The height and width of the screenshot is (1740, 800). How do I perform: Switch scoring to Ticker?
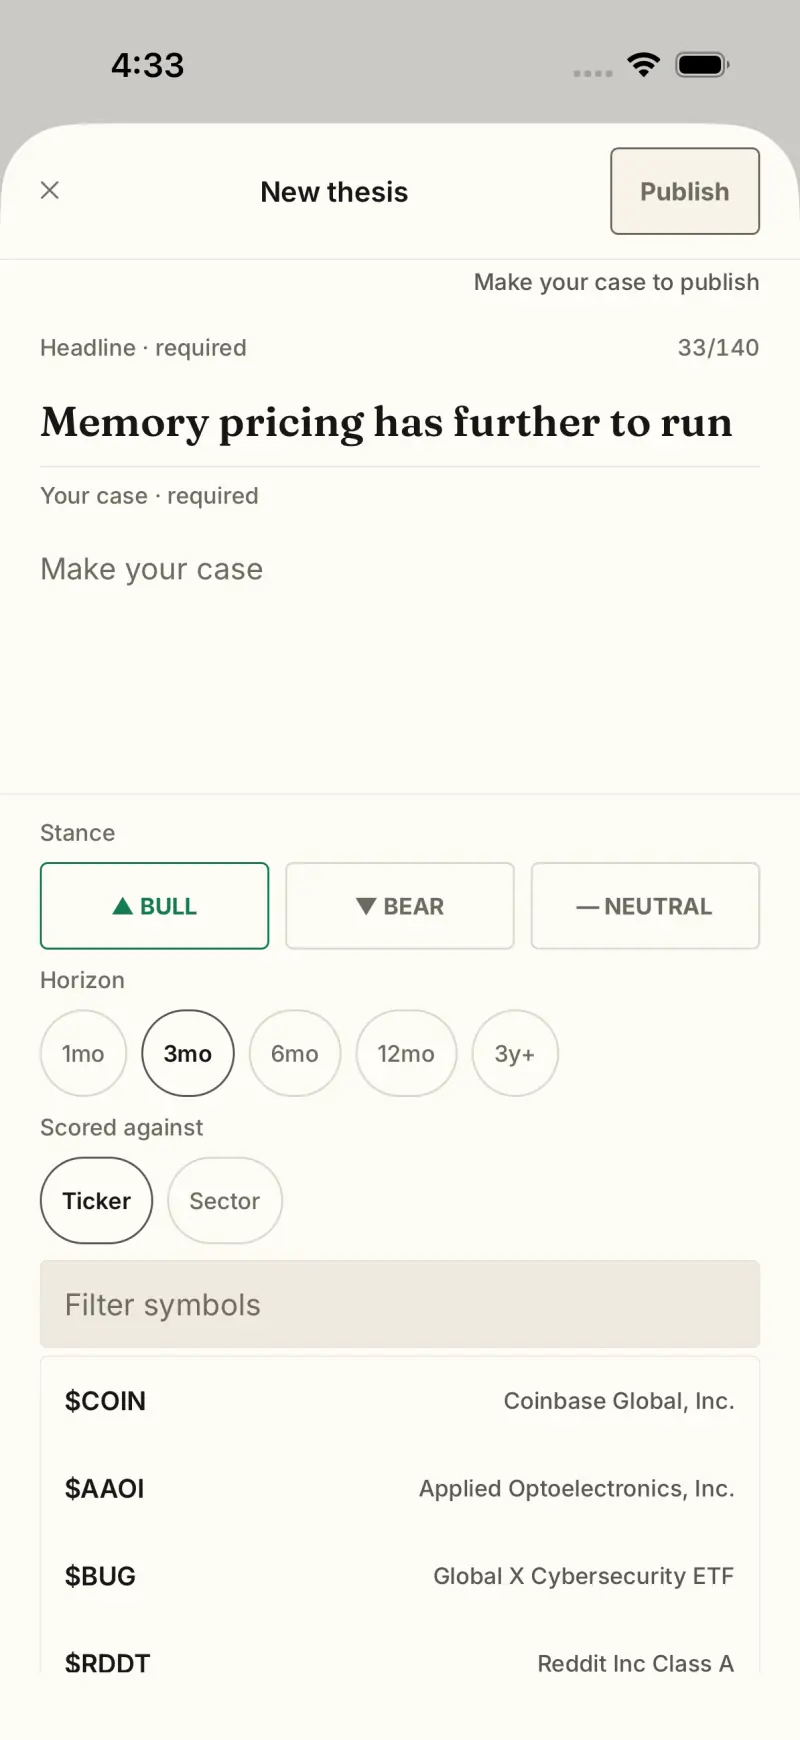tap(96, 1200)
